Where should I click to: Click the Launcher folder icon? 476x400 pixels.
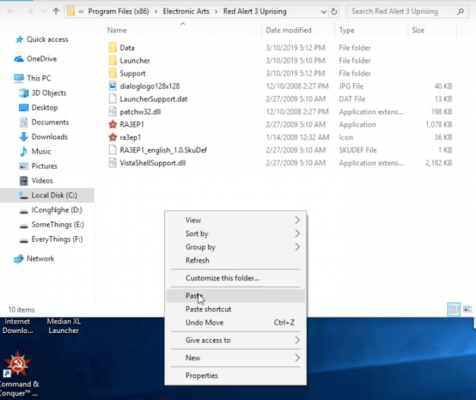tap(113, 60)
